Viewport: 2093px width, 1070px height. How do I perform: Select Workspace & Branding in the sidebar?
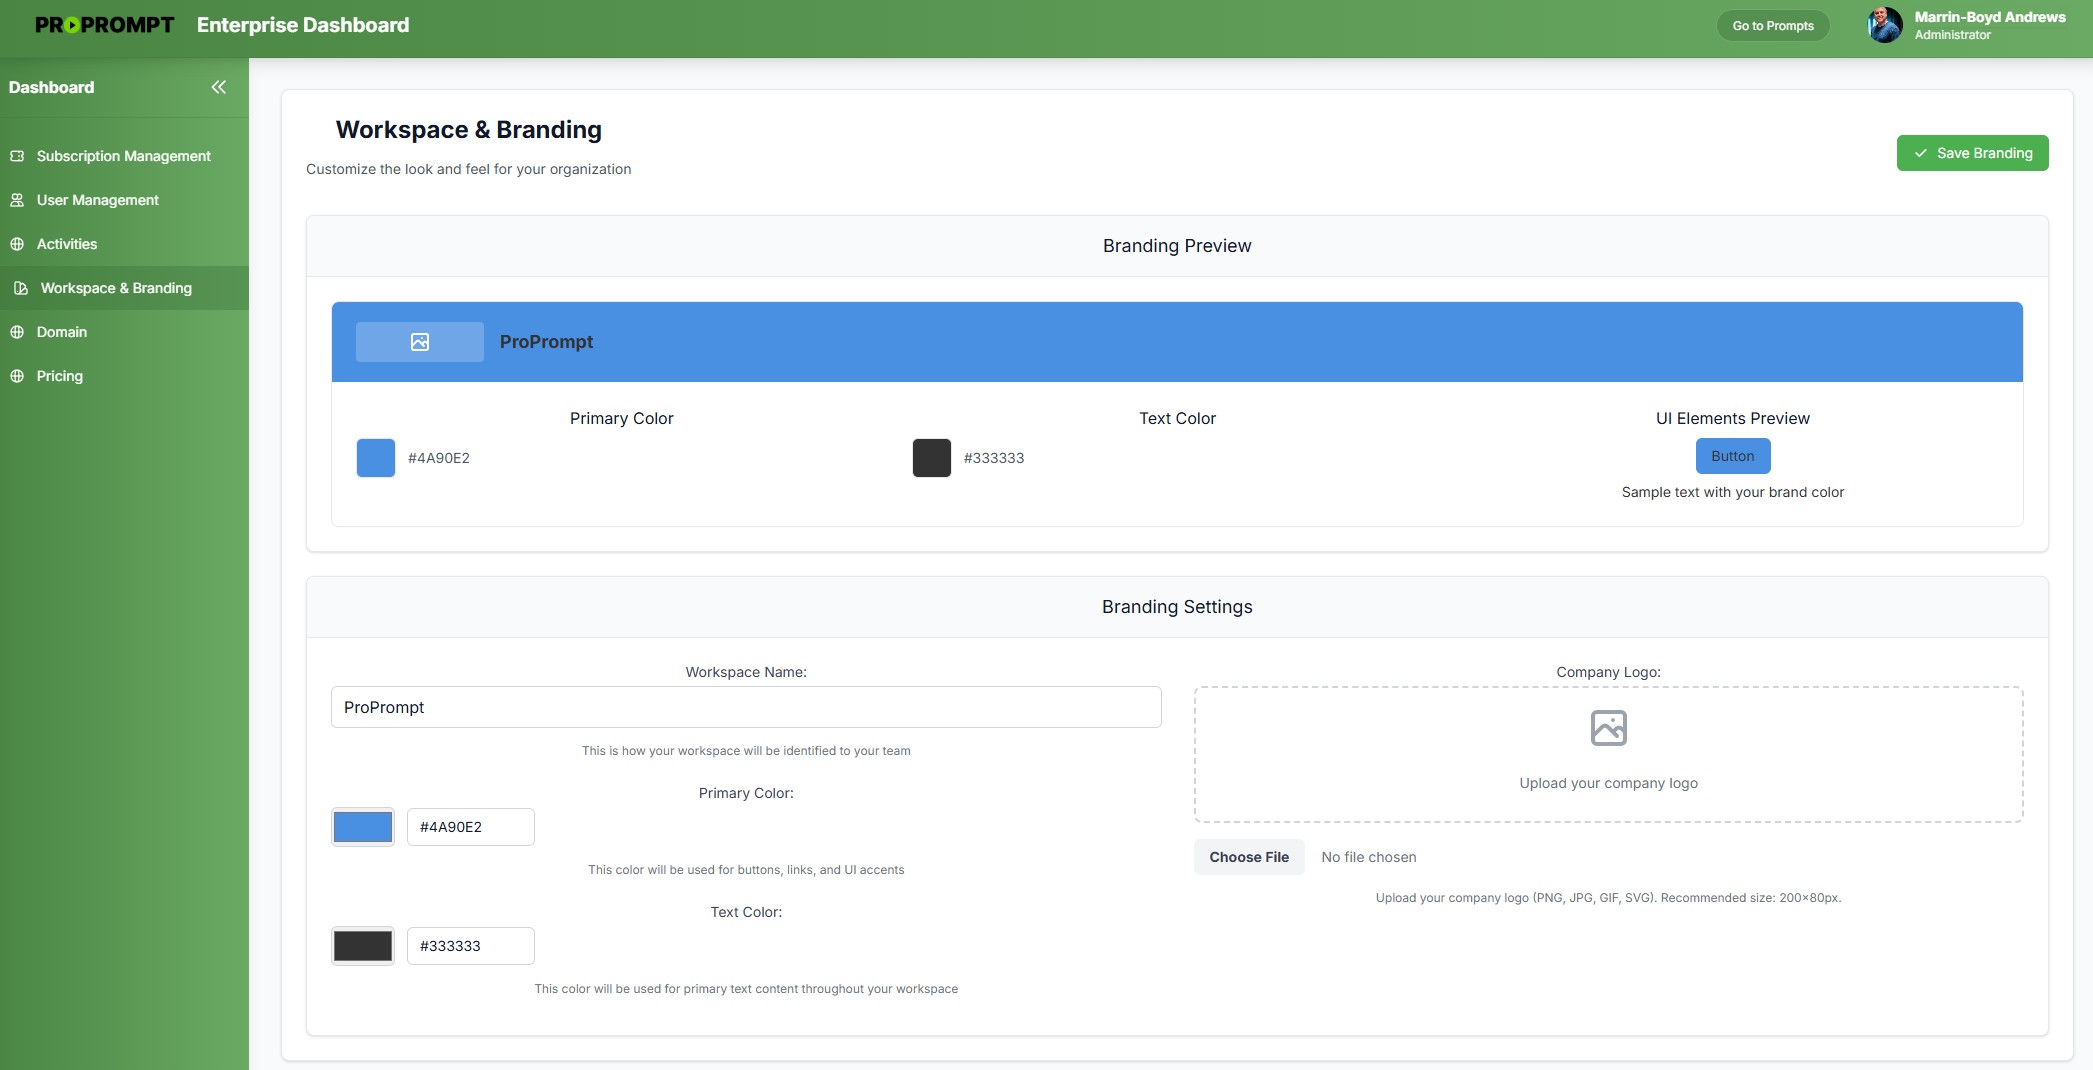coord(124,288)
